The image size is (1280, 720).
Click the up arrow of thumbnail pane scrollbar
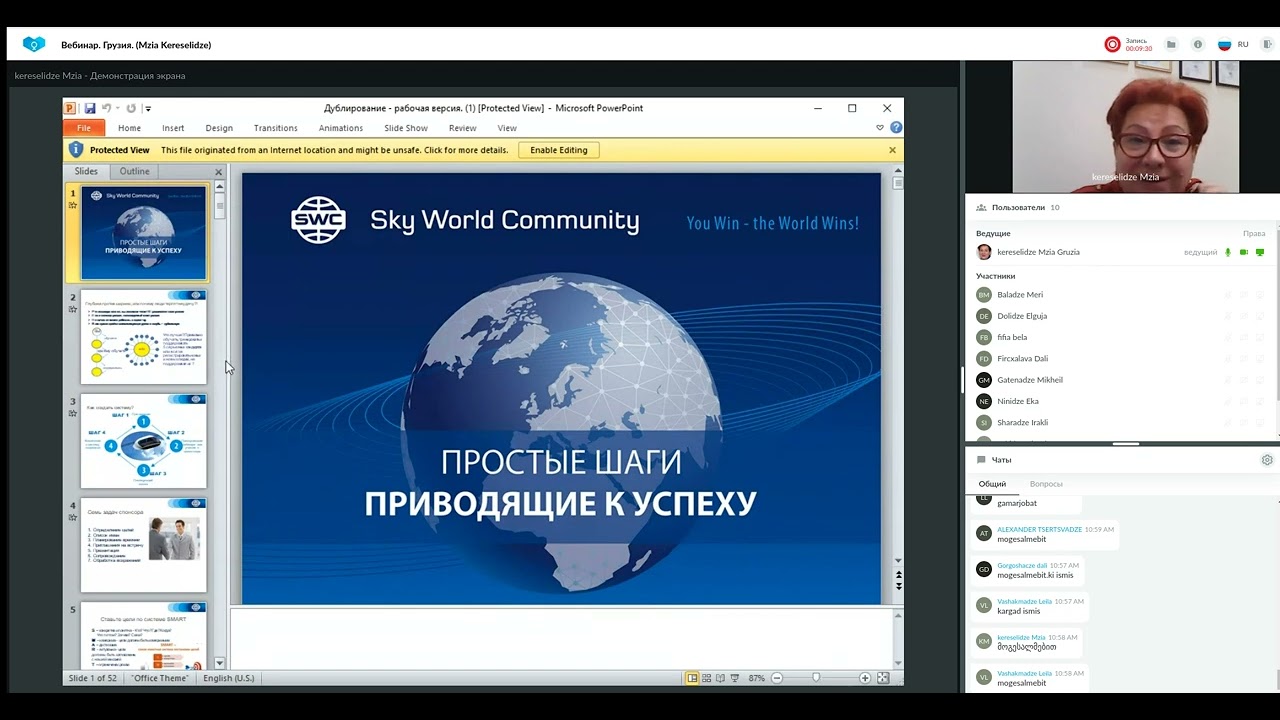click(x=220, y=189)
